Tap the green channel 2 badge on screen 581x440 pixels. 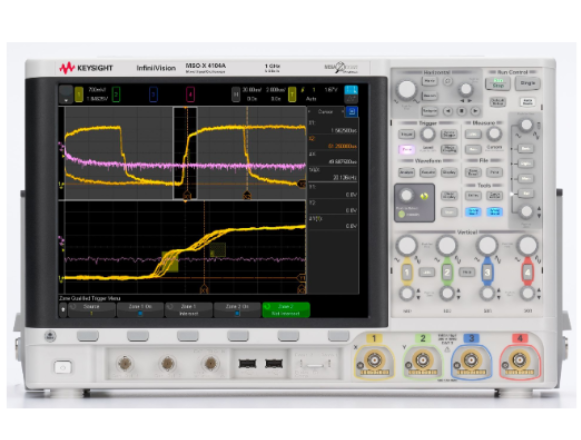(x=116, y=94)
